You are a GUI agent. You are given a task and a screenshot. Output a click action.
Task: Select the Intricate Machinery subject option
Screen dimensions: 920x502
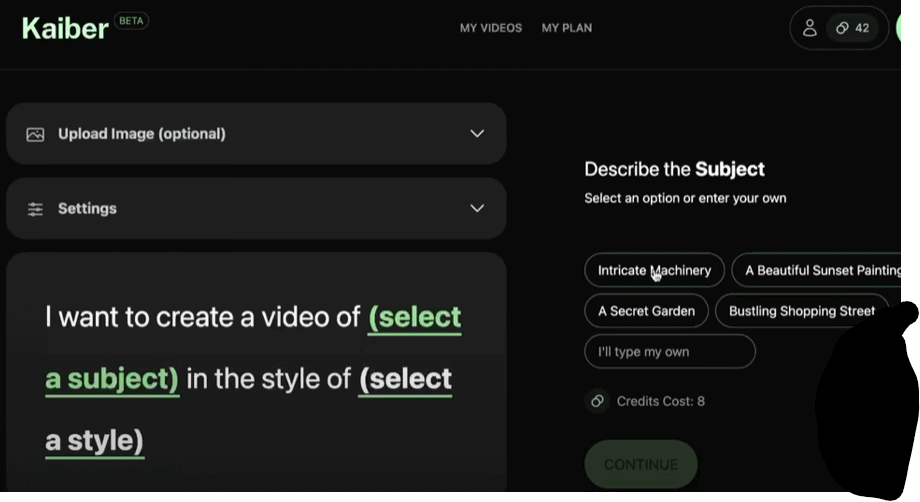tap(654, 270)
